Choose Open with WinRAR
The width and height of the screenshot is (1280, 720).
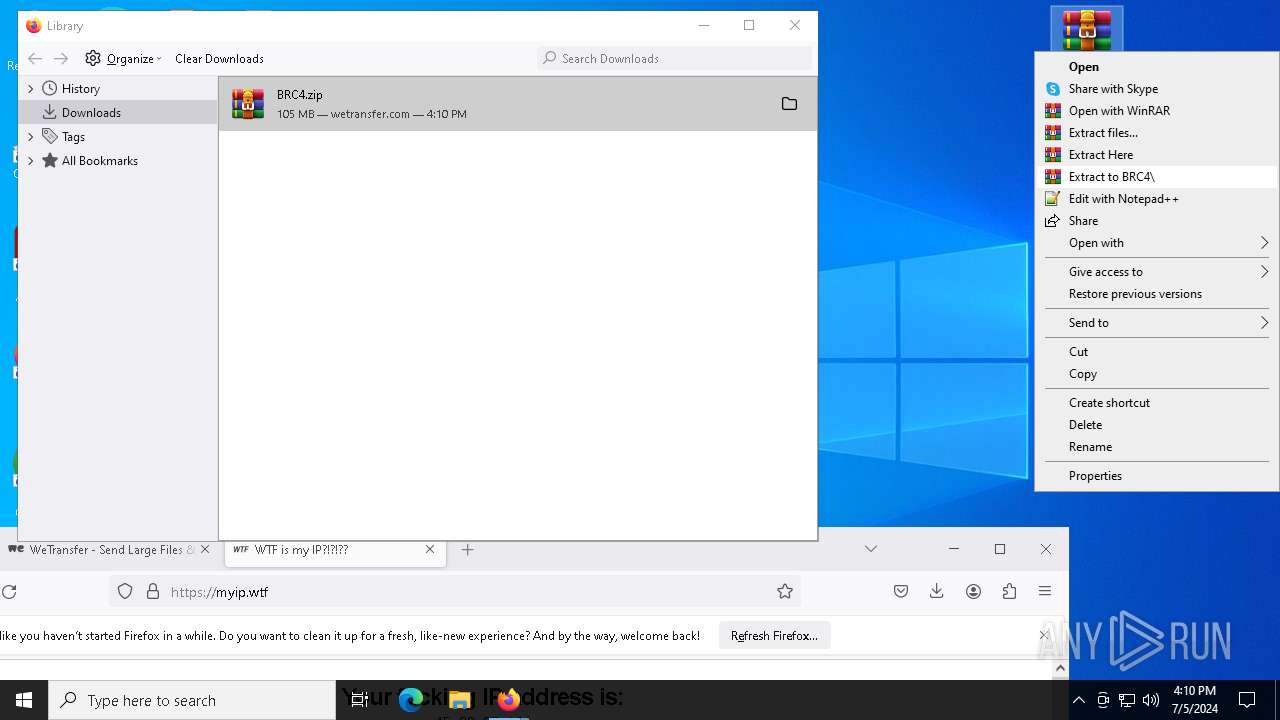coord(1156,111)
